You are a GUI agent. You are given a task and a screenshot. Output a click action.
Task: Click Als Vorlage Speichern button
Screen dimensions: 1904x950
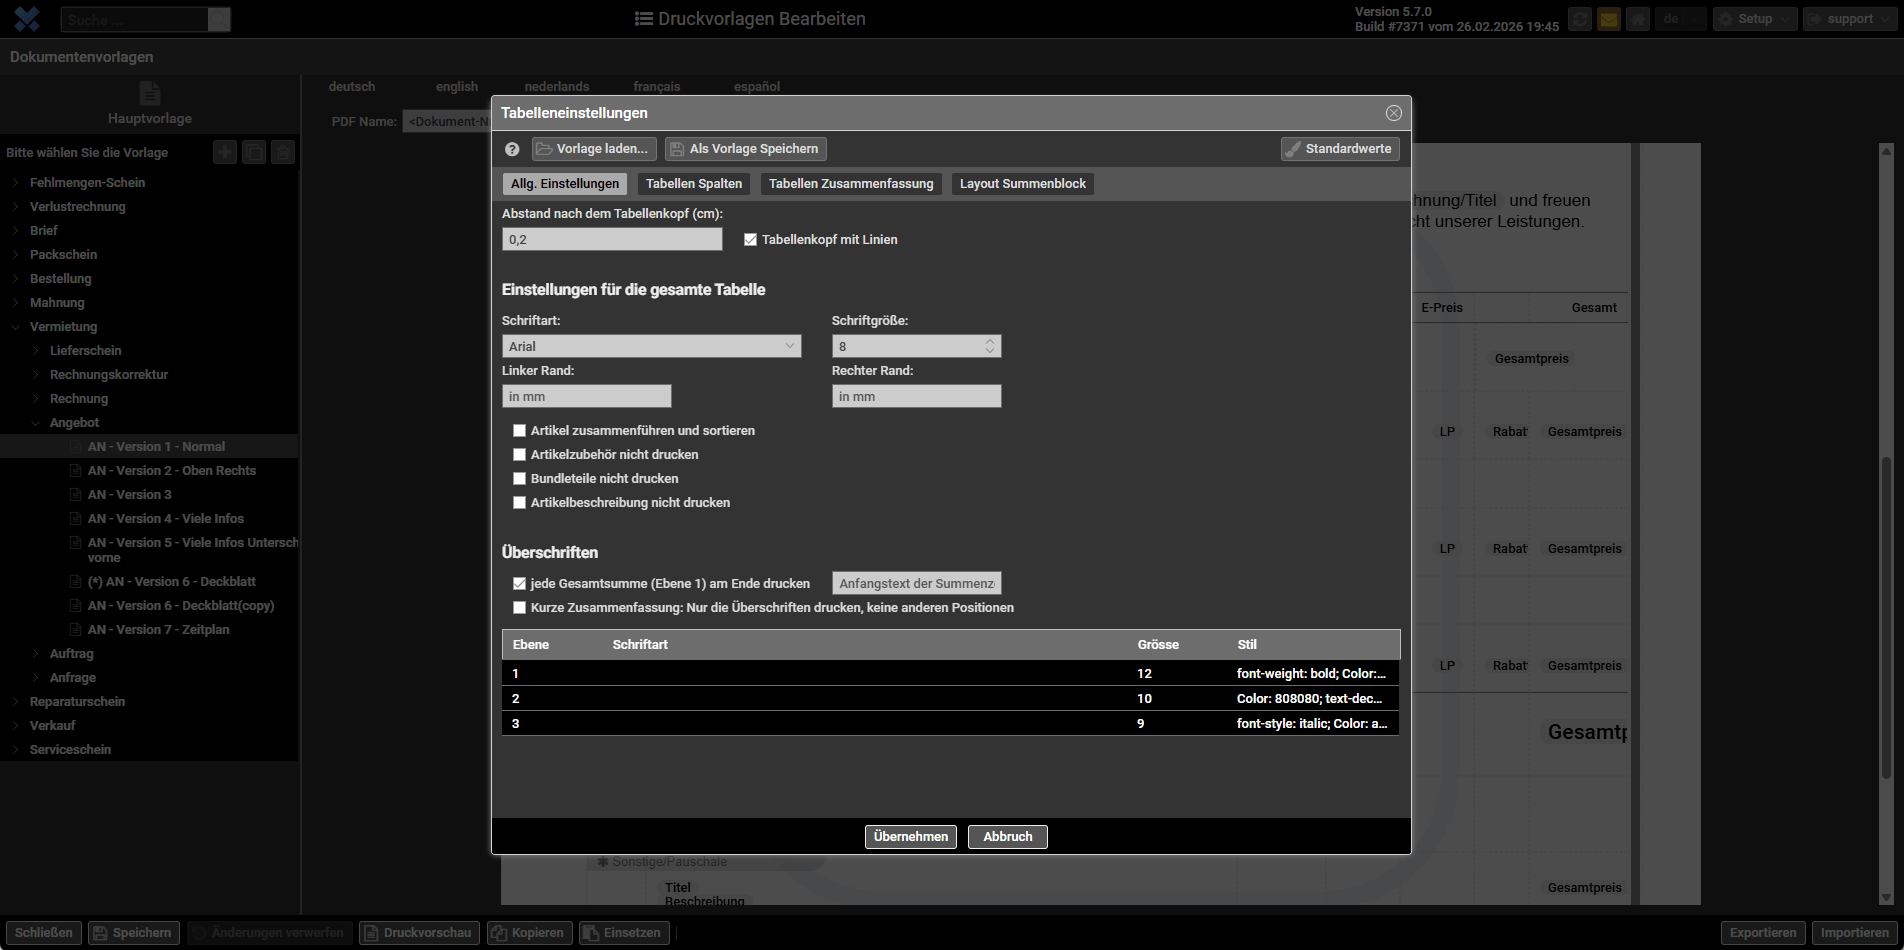[745, 149]
